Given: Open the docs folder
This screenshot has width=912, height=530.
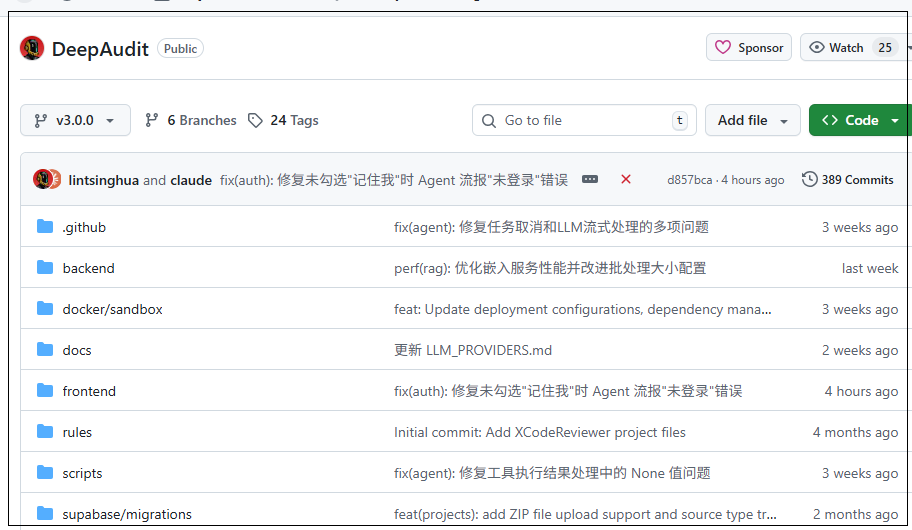Looking at the screenshot, I should tap(77, 350).
